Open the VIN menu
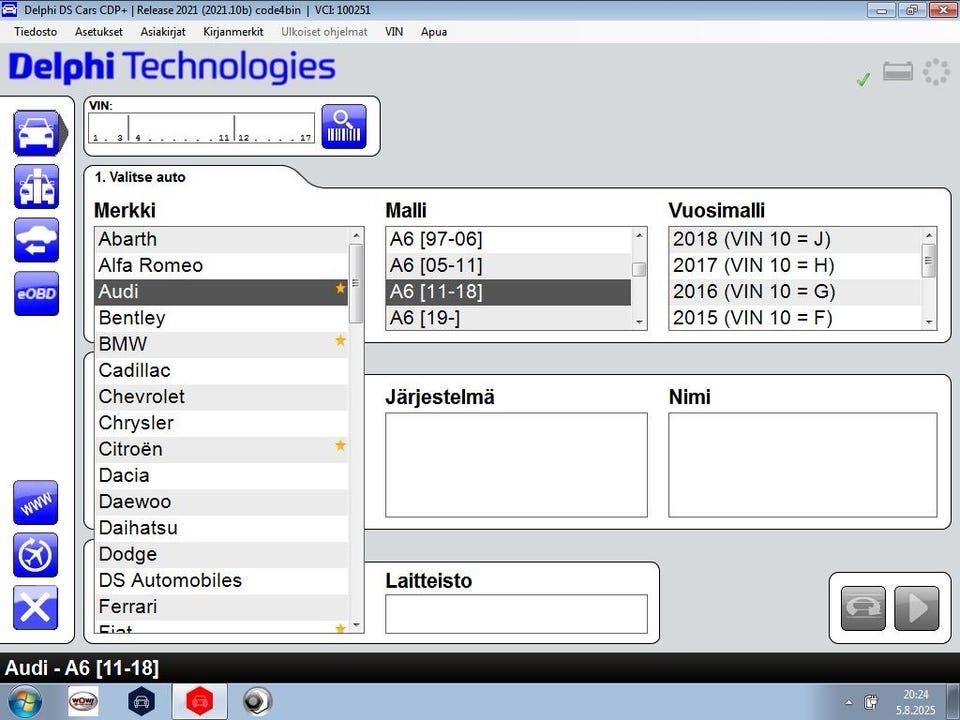Image resolution: width=960 pixels, height=720 pixels. 394,32
